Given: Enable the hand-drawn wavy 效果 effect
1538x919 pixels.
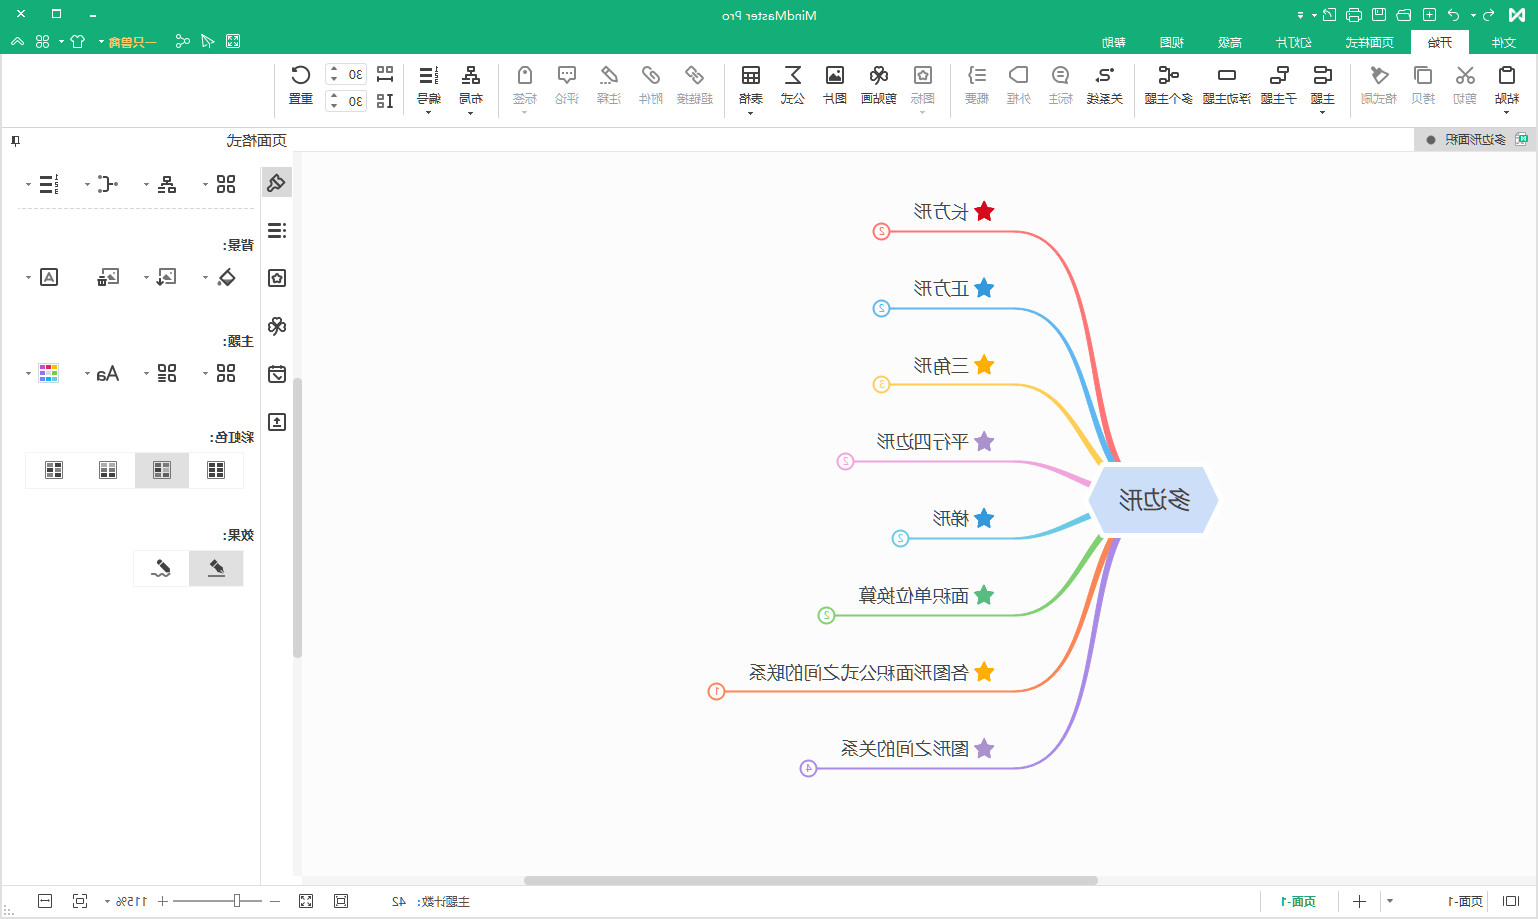Looking at the screenshot, I should click(x=161, y=568).
